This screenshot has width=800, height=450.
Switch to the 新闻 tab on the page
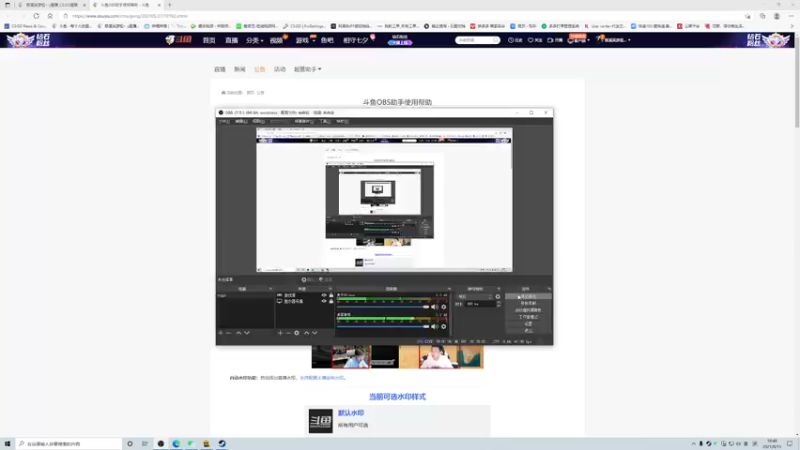[240, 69]
